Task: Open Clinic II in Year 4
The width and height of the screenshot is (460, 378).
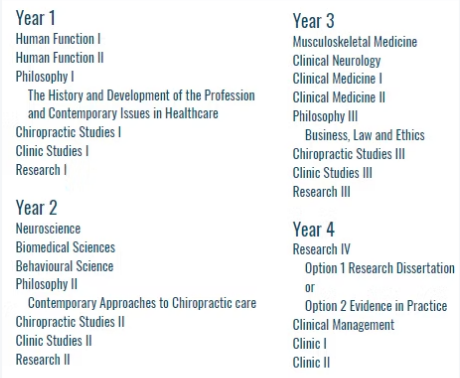Action: click(311, 363)
